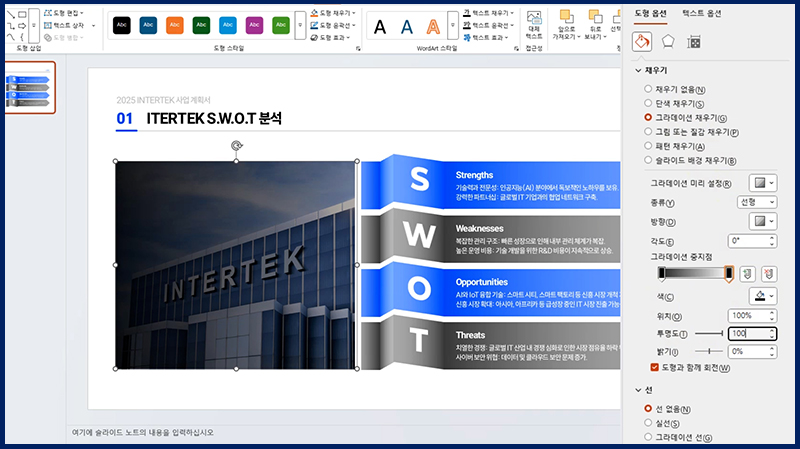
Task: Open 방향 direction dropdown
Action: point(763,221)
